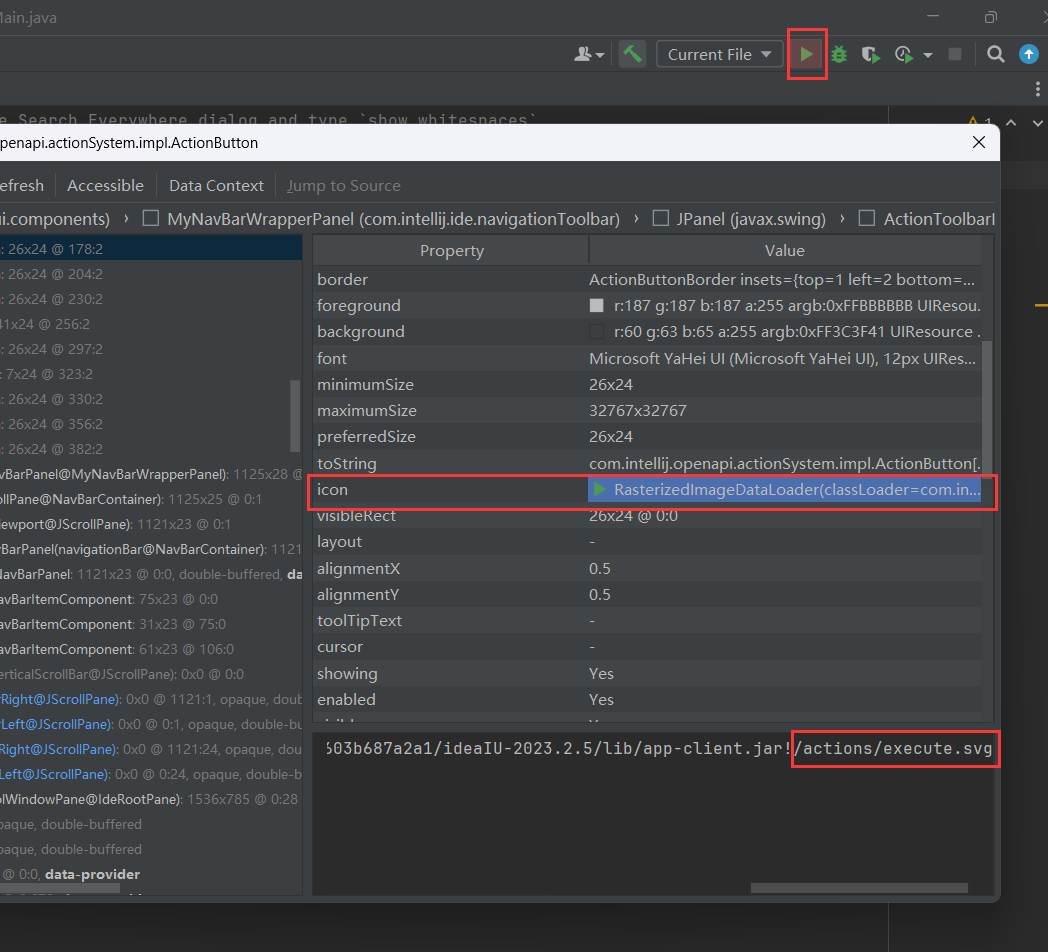Viewport: 1048px width, 952px height.
Task: Select the minimumSize property row
Action: click(x=647, y=384)
